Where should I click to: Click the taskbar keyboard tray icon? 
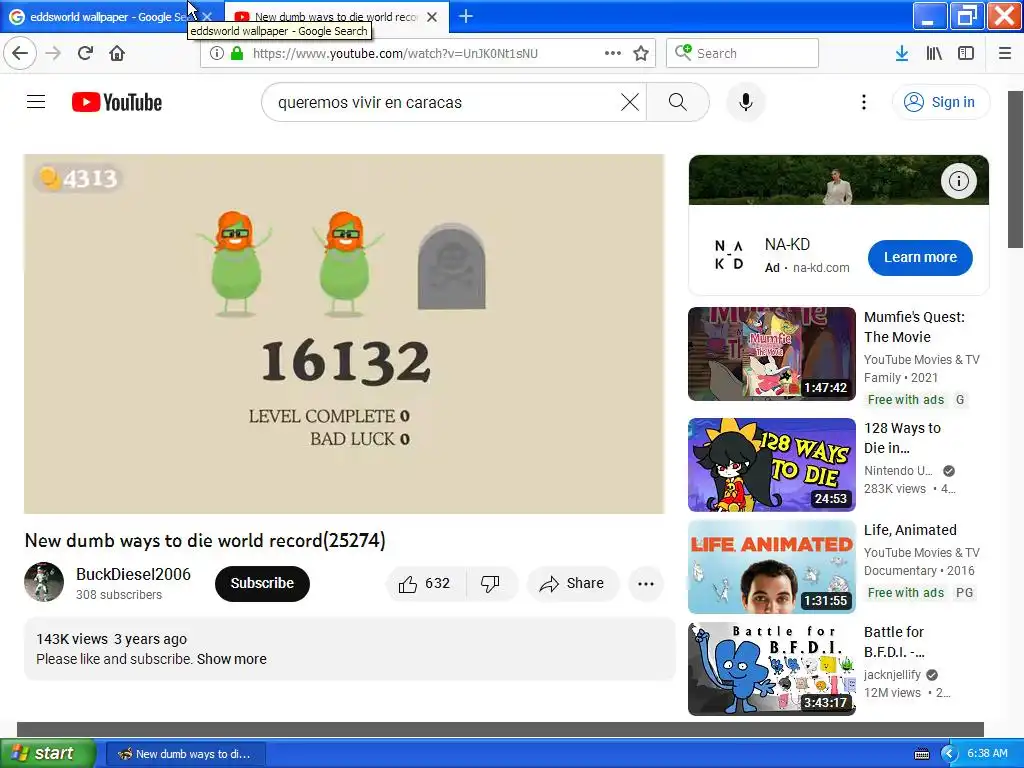point(921,754)
